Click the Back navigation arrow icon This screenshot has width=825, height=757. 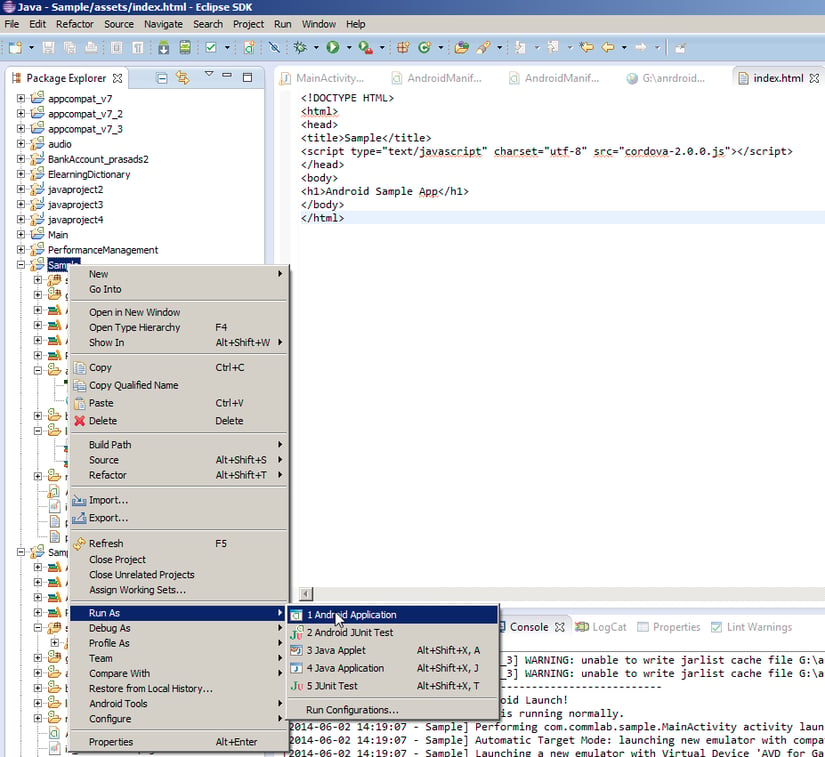coord(608,47)
